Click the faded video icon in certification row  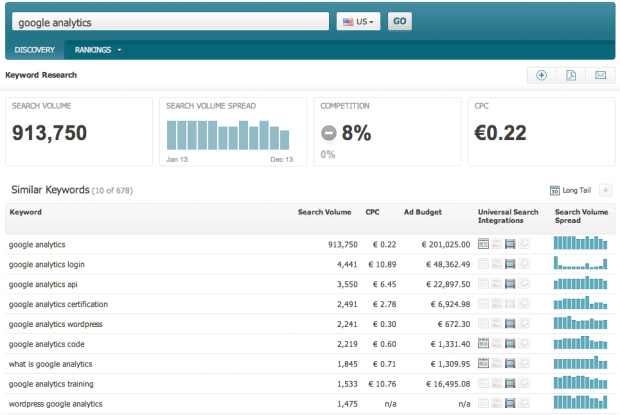510,304
